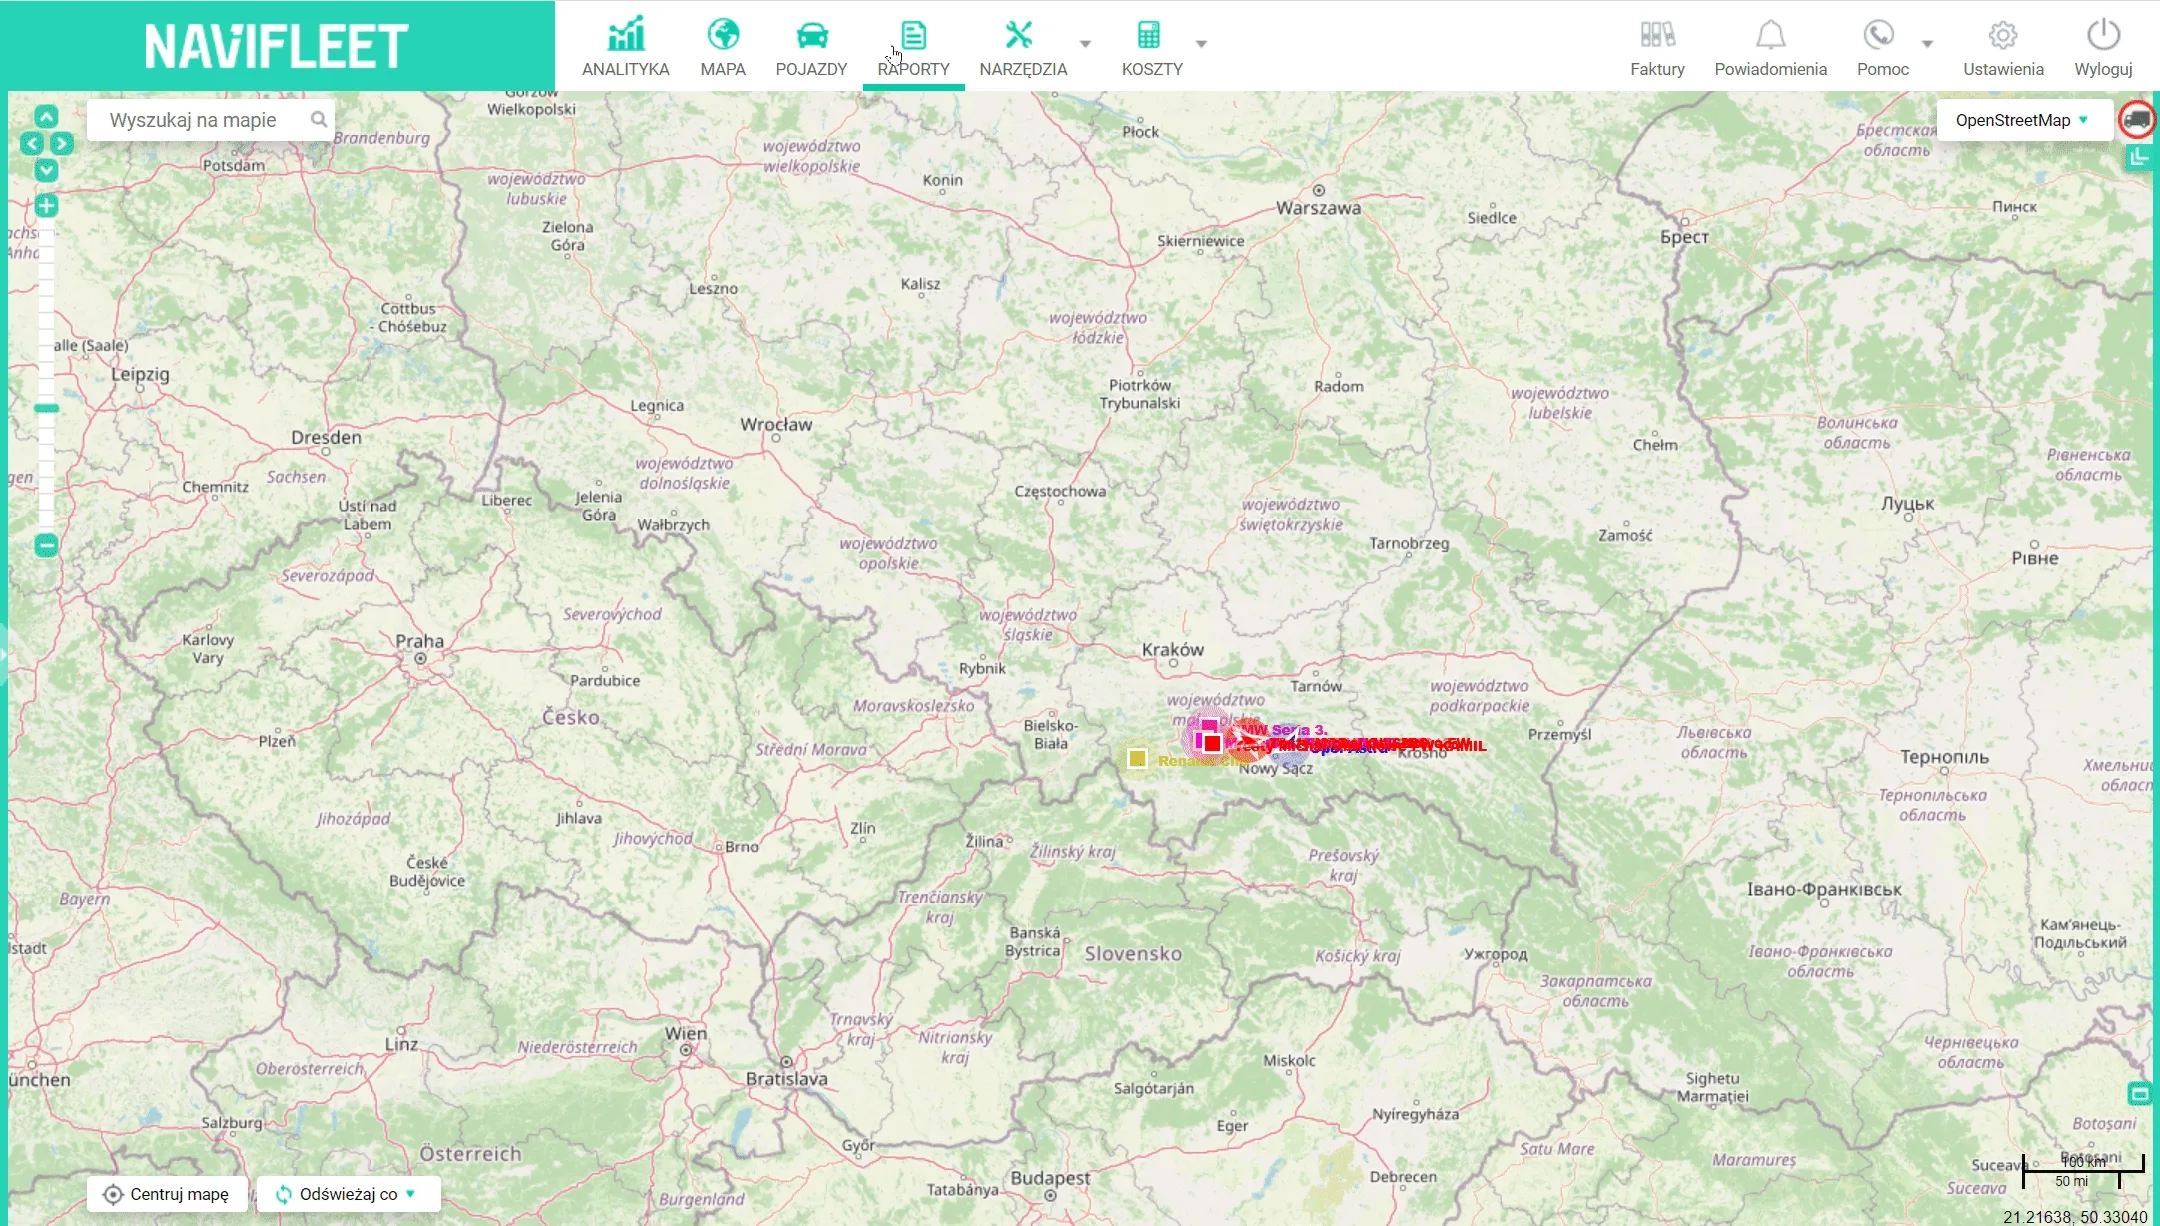Expand the NARZĘDZIA dropdown arrow
Image resolution: width=2160 pixels, height=1226 pixels.
point(1085,44)
